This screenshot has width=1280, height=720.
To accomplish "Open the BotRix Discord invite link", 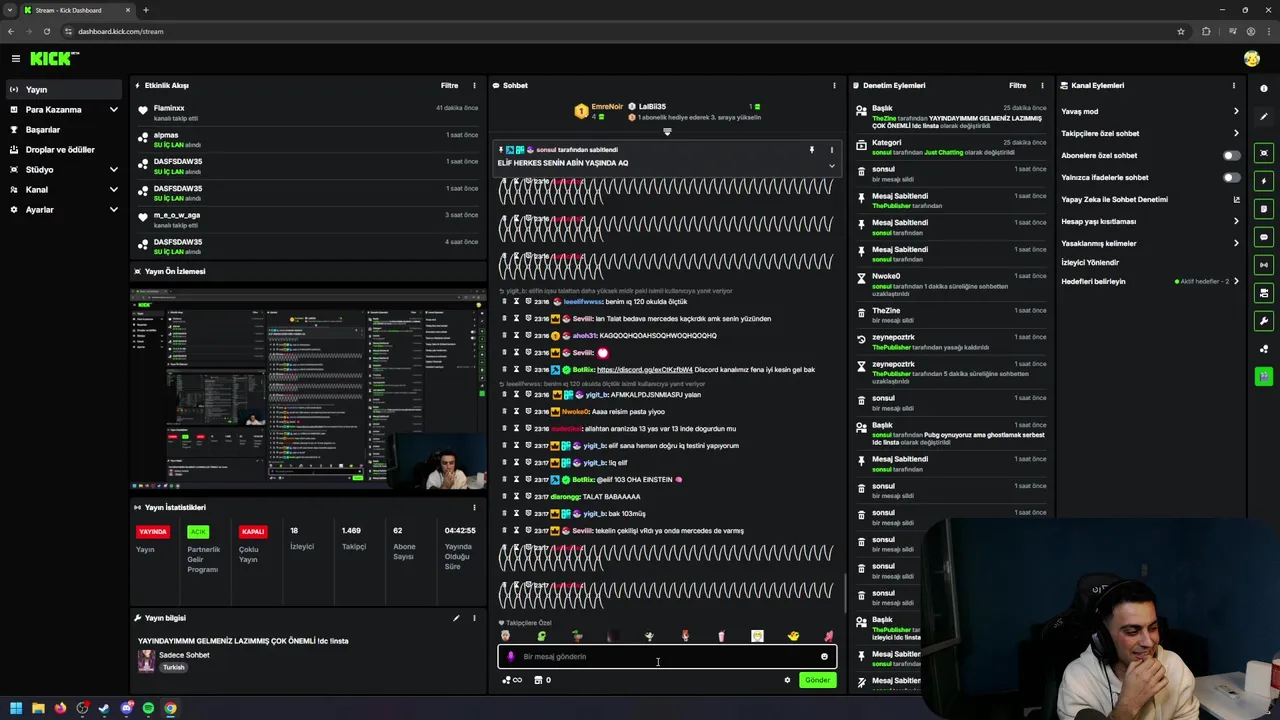I will coord(645,370).
